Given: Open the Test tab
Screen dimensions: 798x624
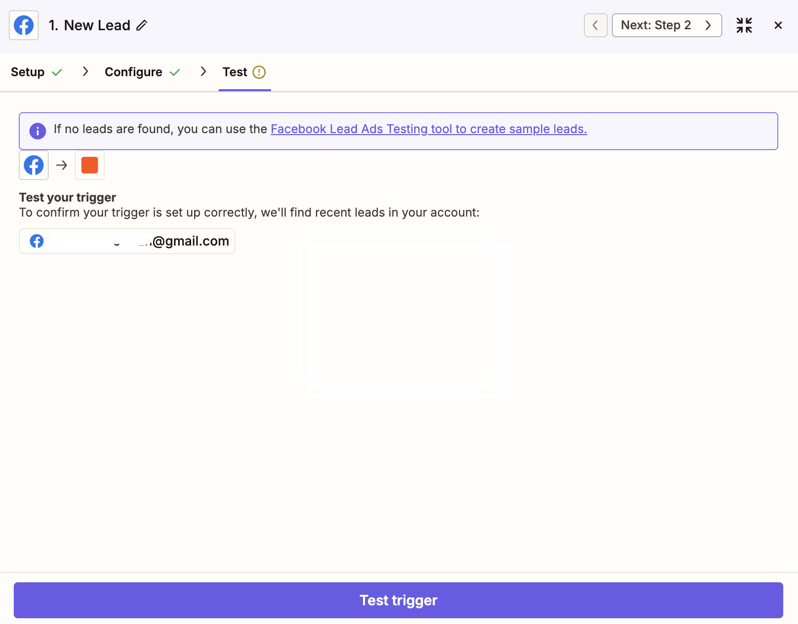Looking at the screenshot, I should tap(244, 72).
